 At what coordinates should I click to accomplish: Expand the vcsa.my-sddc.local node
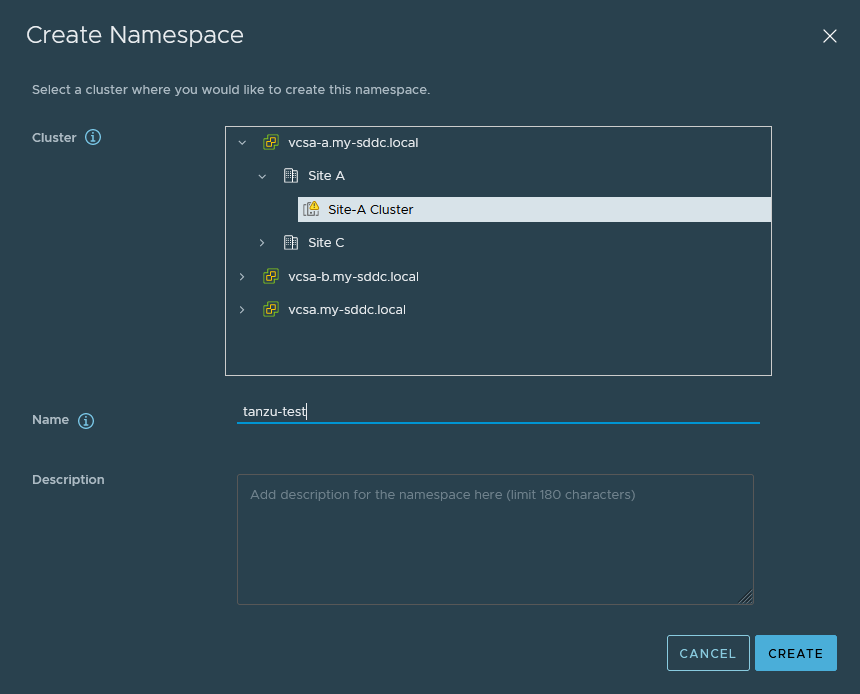pos(242,310)
